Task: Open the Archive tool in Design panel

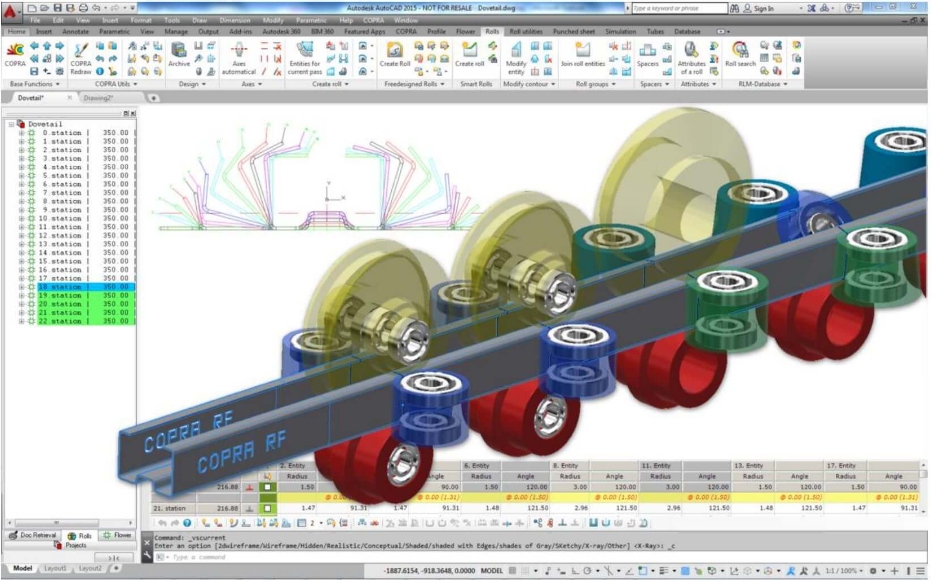Action: (178, 55)
